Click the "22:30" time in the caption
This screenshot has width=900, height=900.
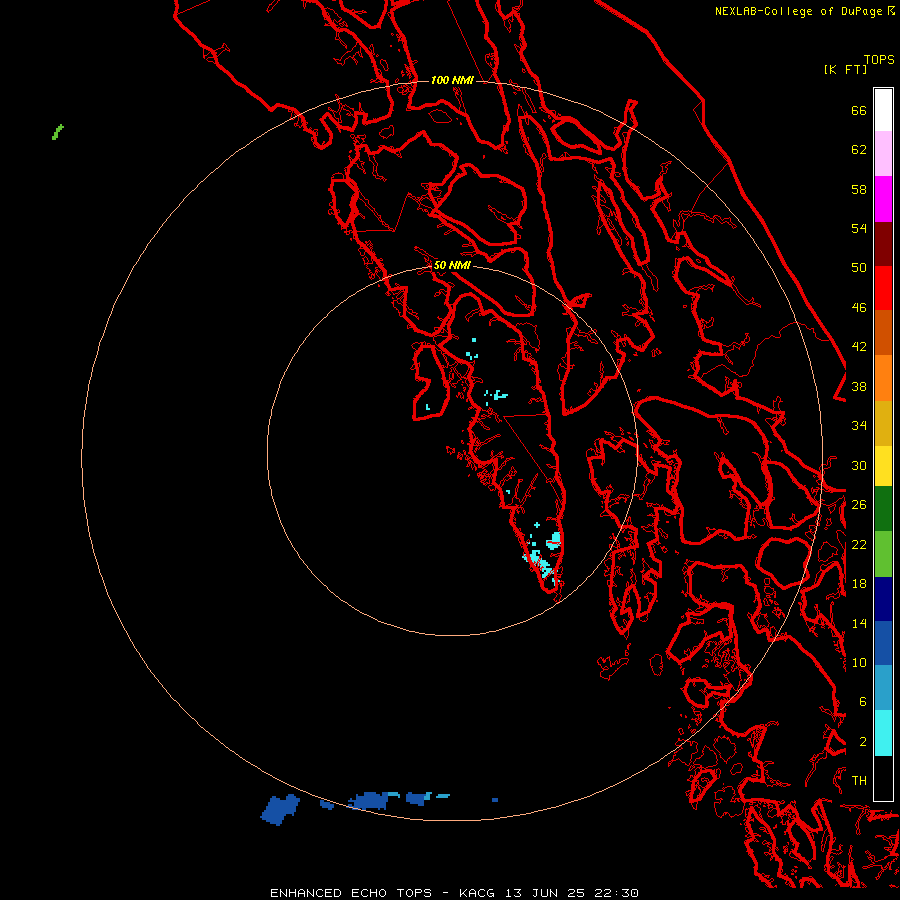[617, 893]
